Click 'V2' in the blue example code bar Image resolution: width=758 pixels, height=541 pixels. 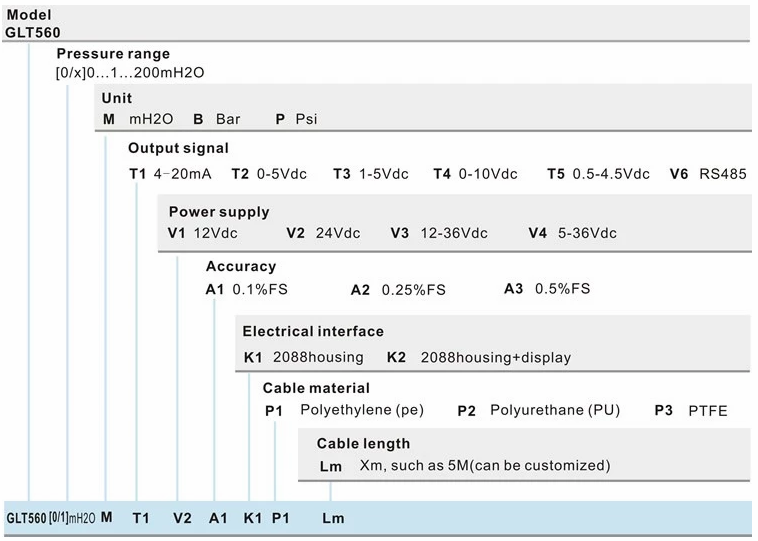tap(182, 518)
